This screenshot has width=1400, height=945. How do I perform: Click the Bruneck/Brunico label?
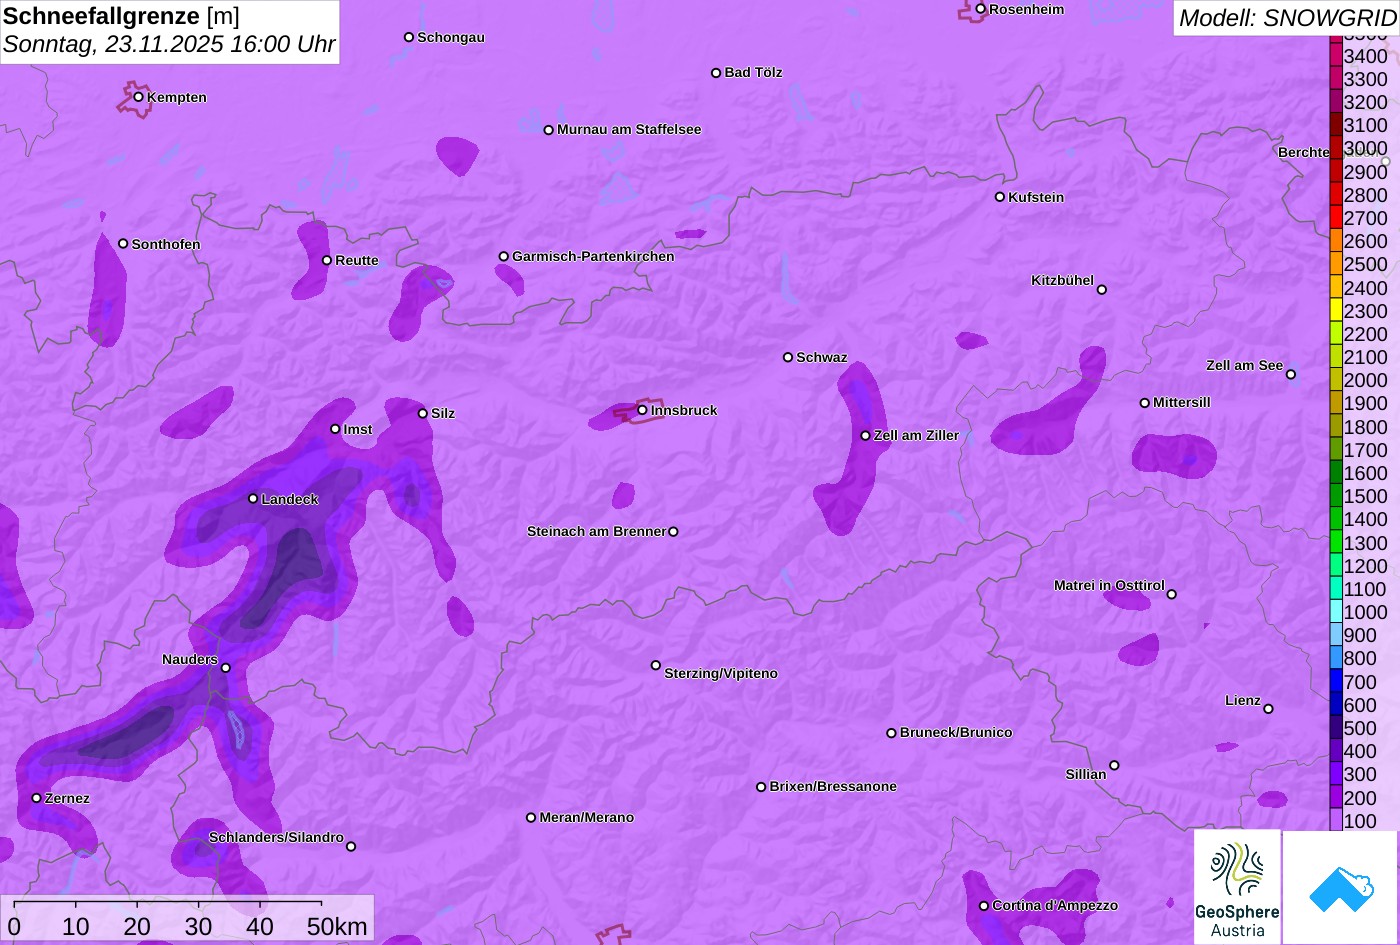click(x=956, y=733)
